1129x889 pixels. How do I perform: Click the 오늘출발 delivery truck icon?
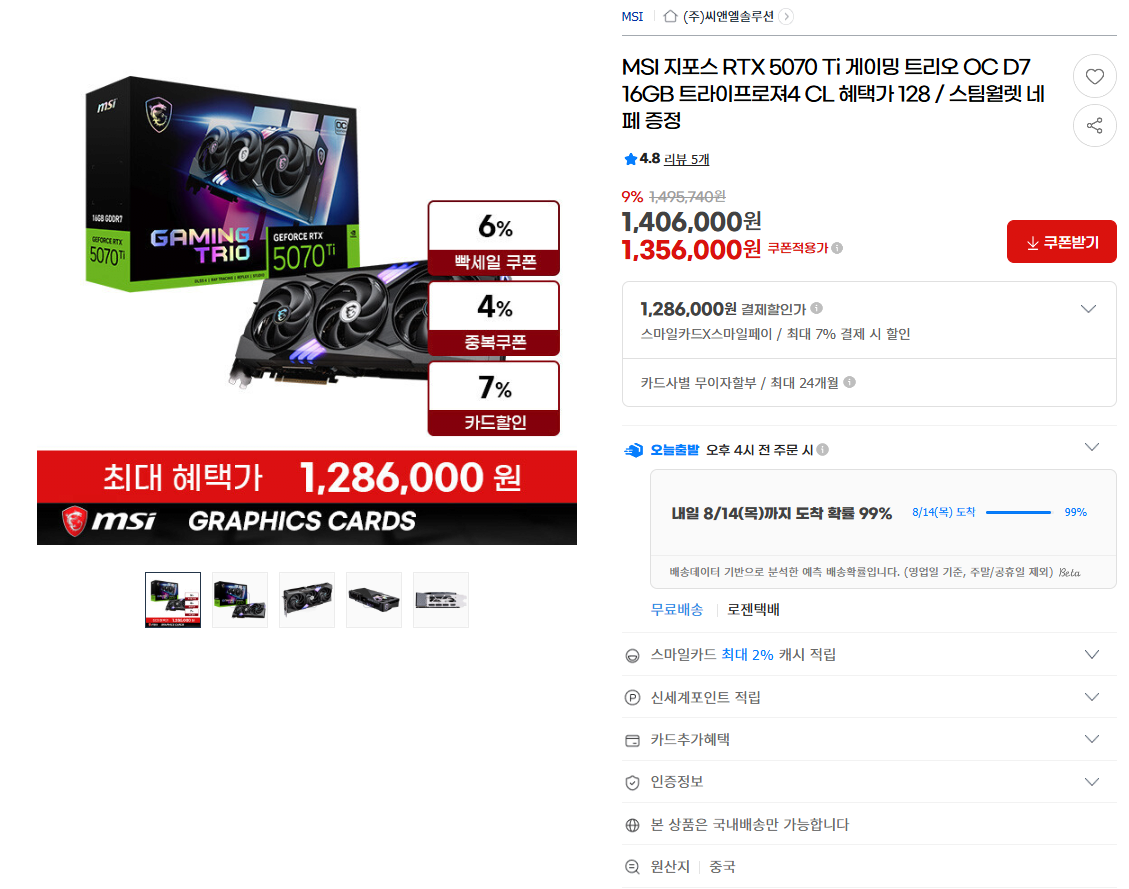click(x=633, y=450)
